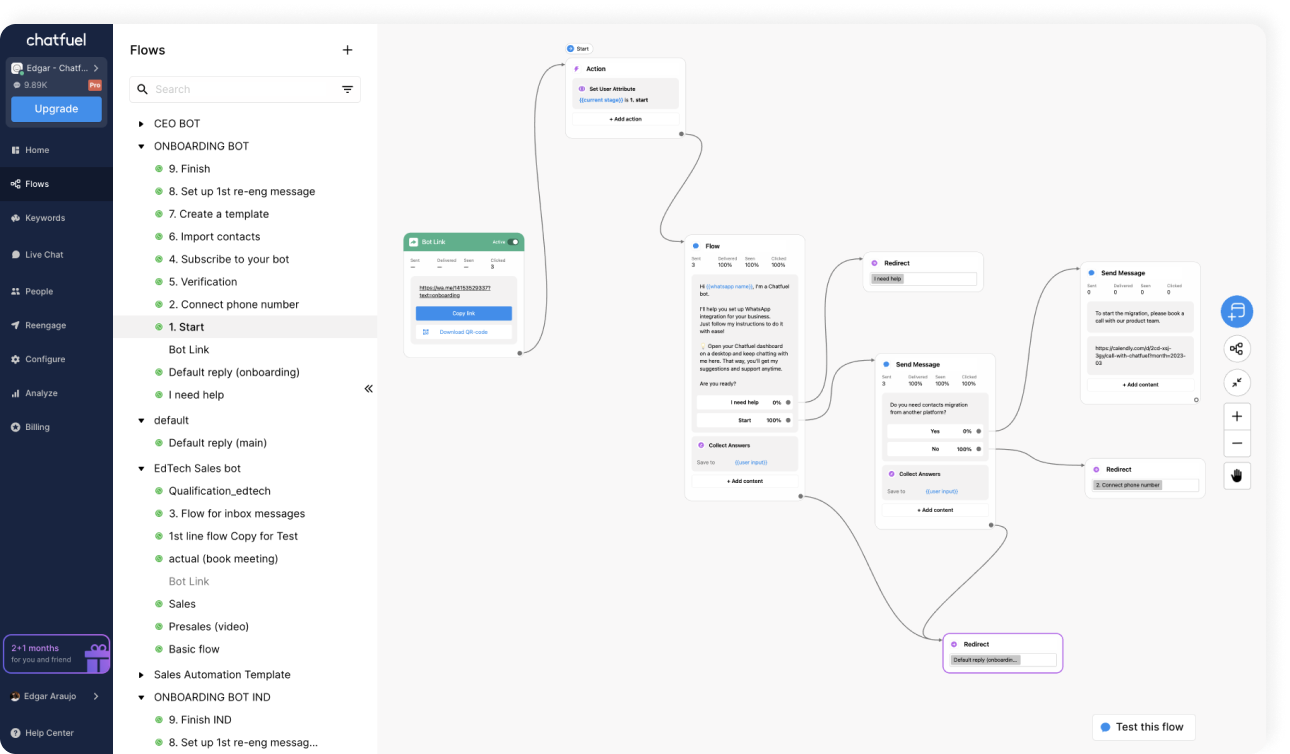Click the Chatfuel logo
1290x754 pixels.
click(56, 40)
